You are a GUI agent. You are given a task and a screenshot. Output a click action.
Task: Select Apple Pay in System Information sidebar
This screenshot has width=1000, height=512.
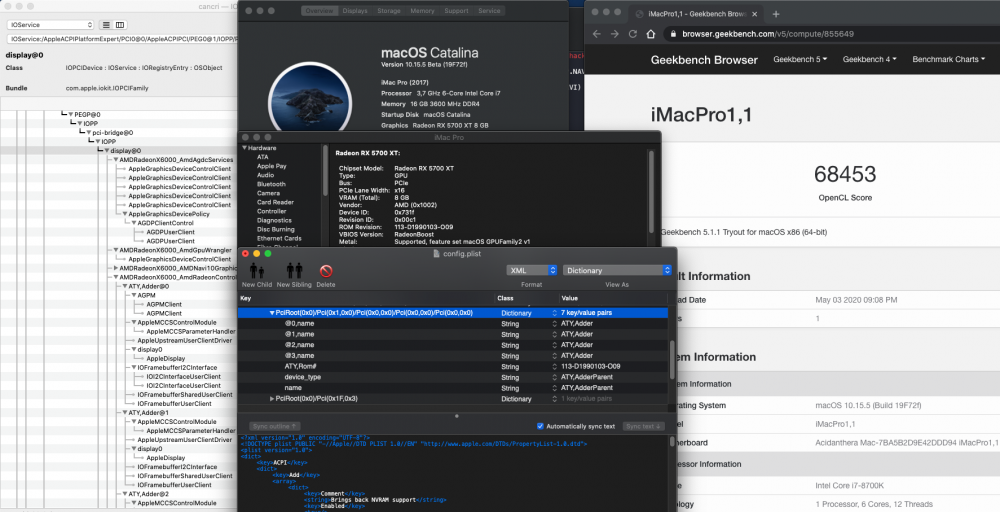click(x=272, y=166)
